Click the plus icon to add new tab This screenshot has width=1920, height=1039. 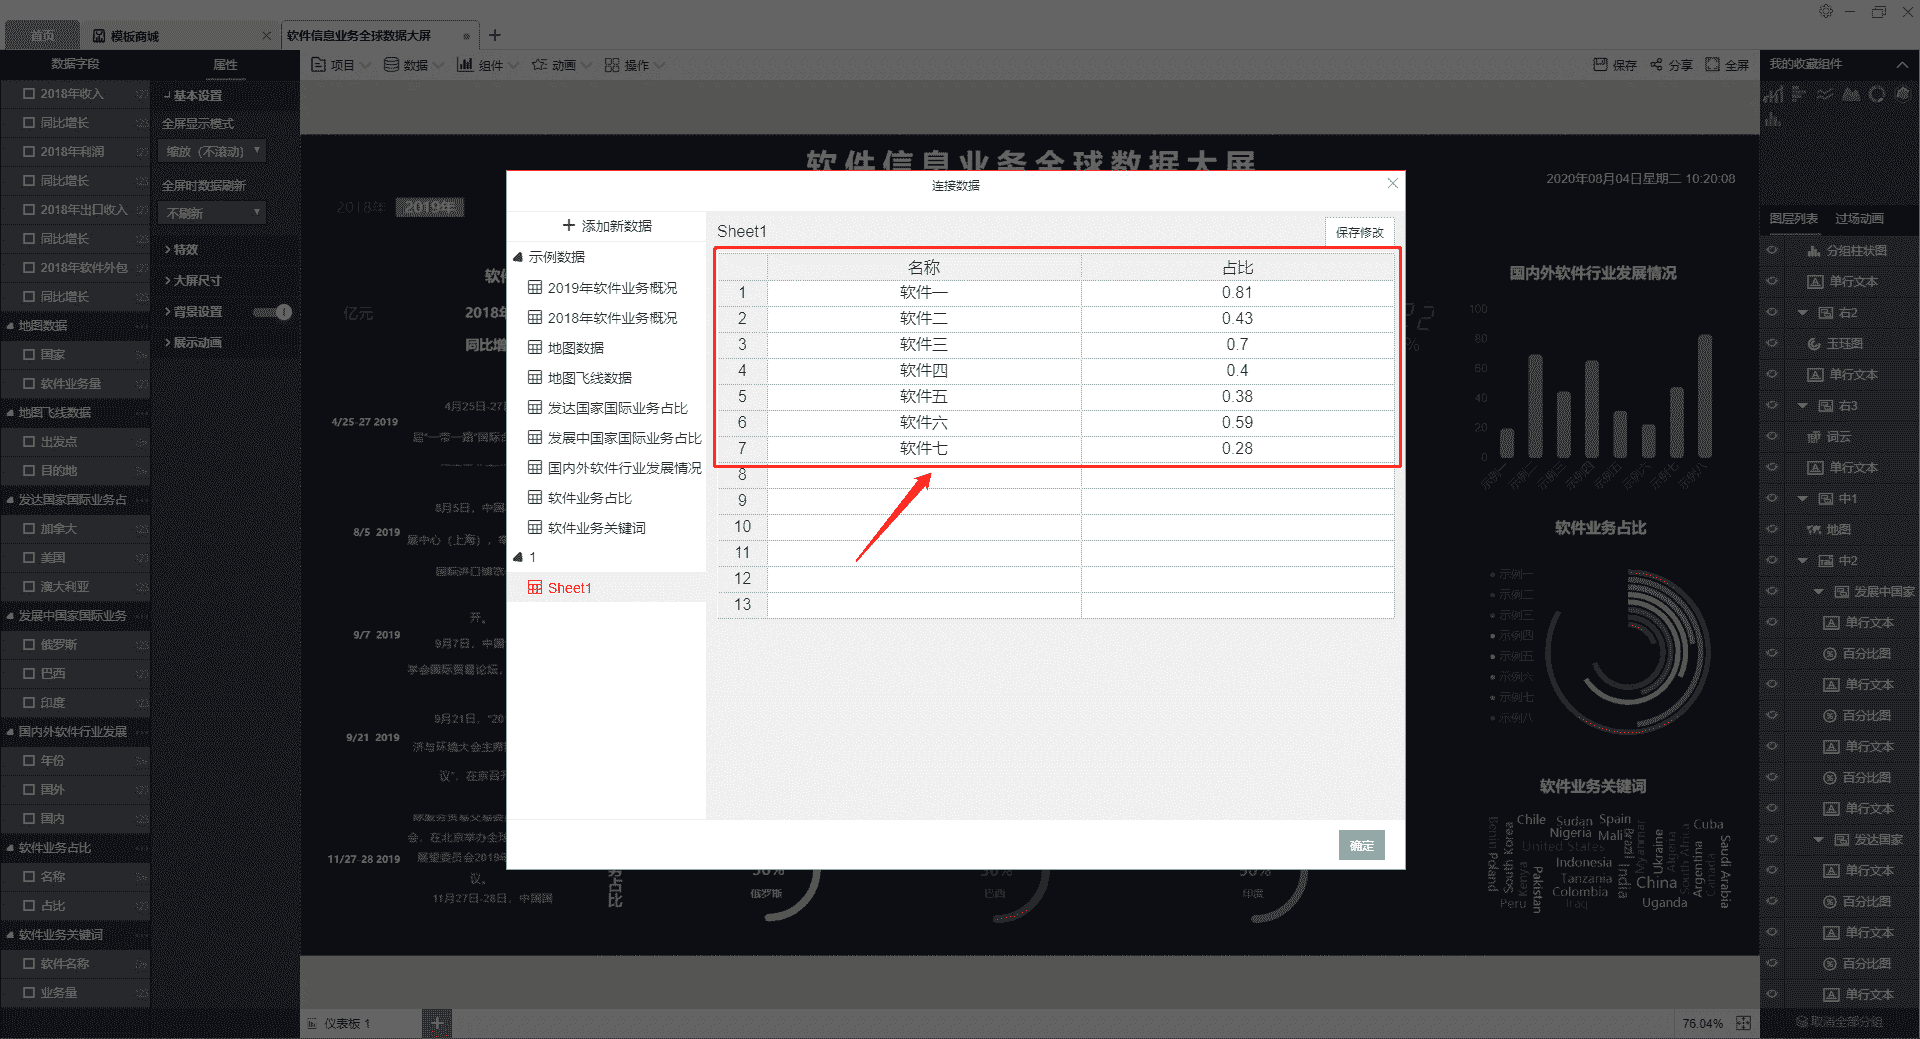click(494, 35)
